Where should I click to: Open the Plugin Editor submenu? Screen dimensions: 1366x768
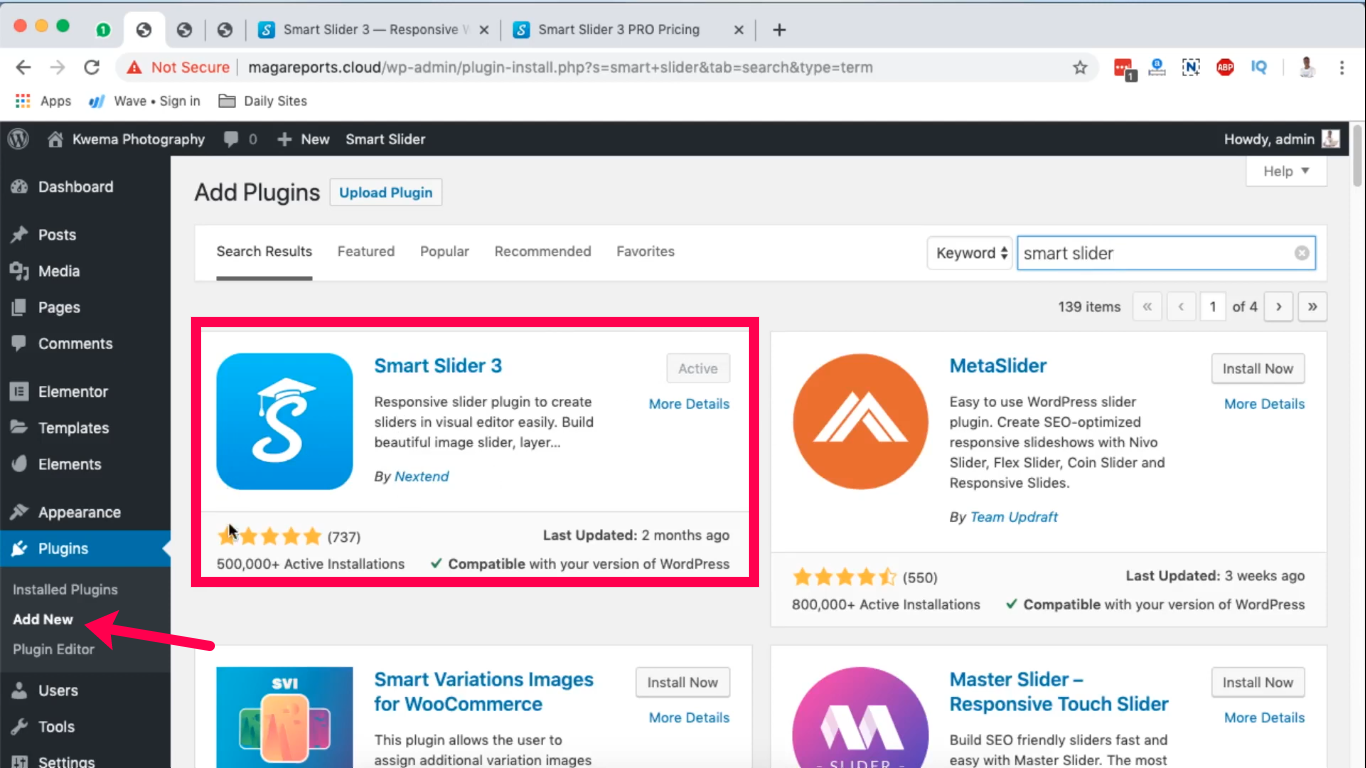point(54,649)
